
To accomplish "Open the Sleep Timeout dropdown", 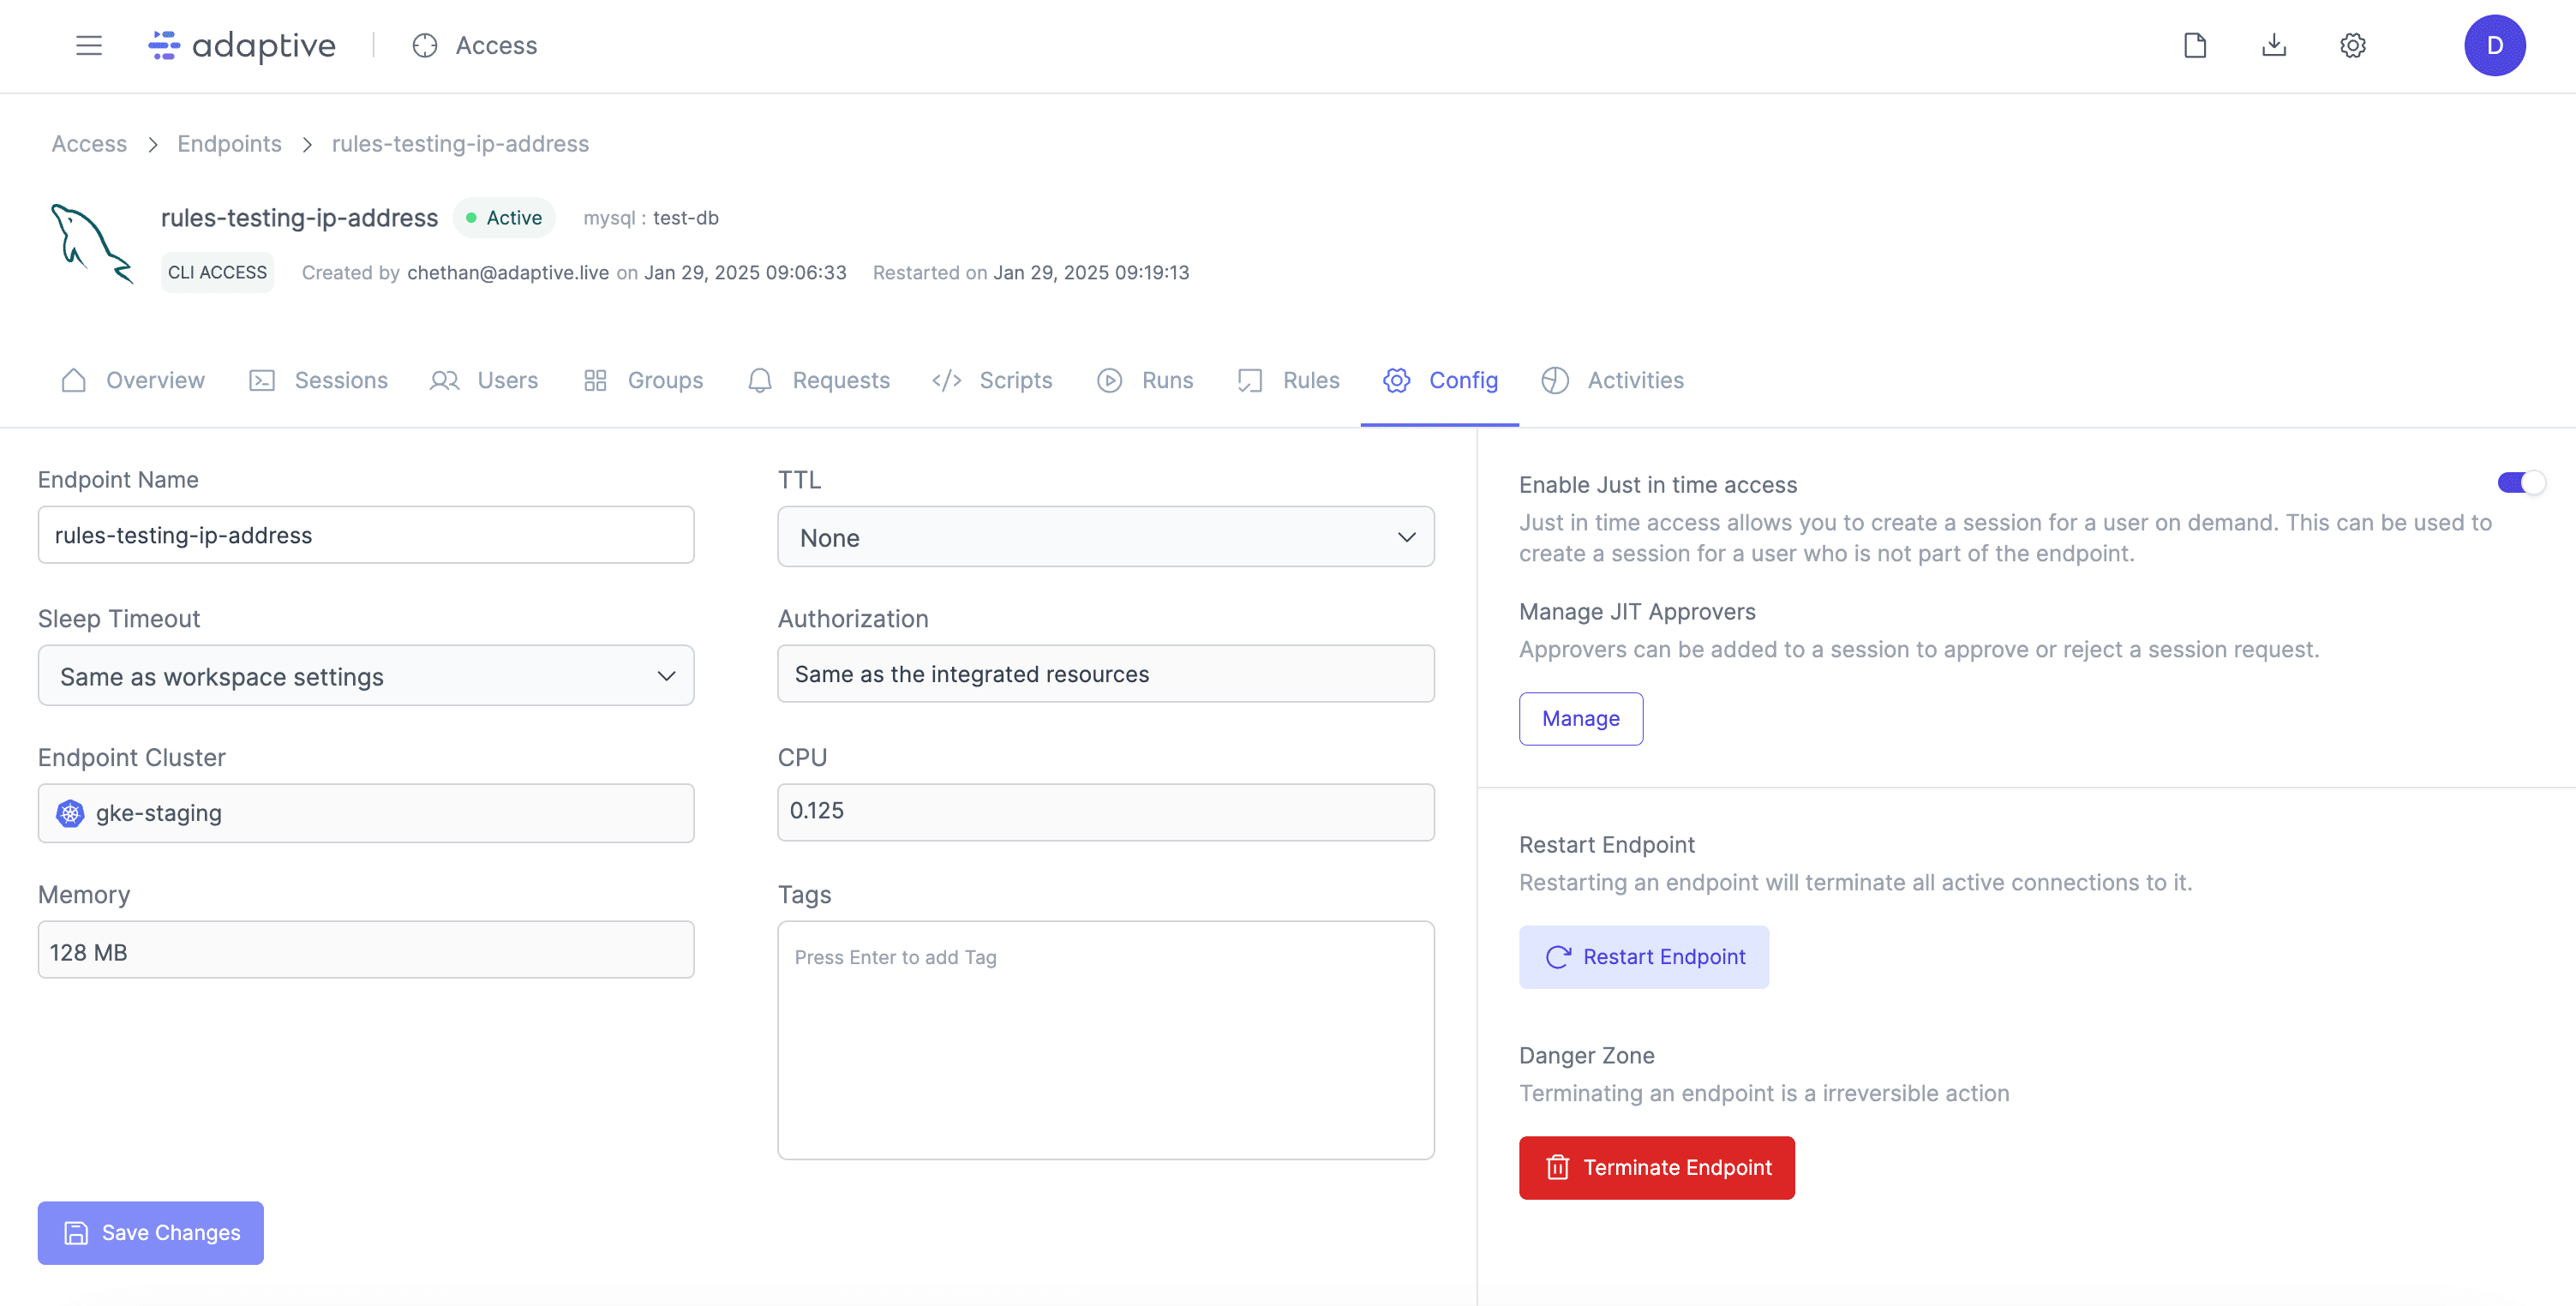I will click(x=366, y=676).
